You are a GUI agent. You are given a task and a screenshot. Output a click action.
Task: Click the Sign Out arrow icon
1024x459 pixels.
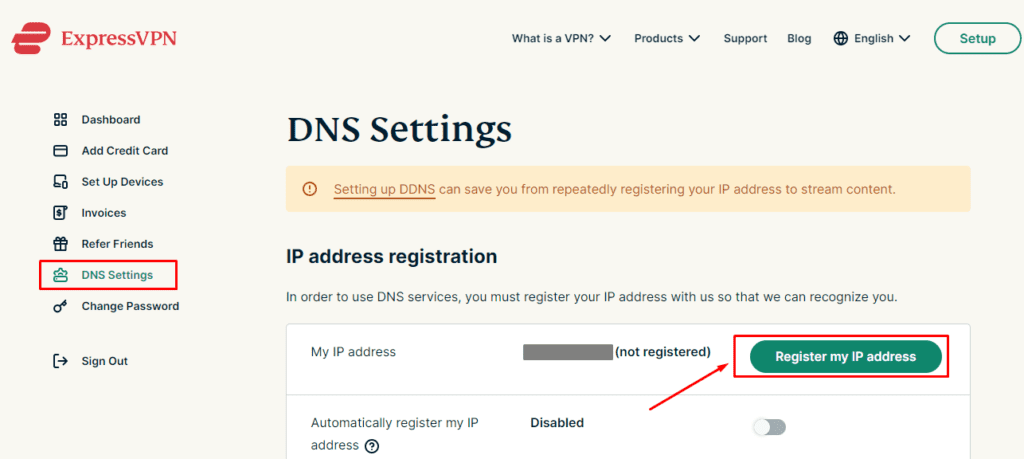(60, 361)
